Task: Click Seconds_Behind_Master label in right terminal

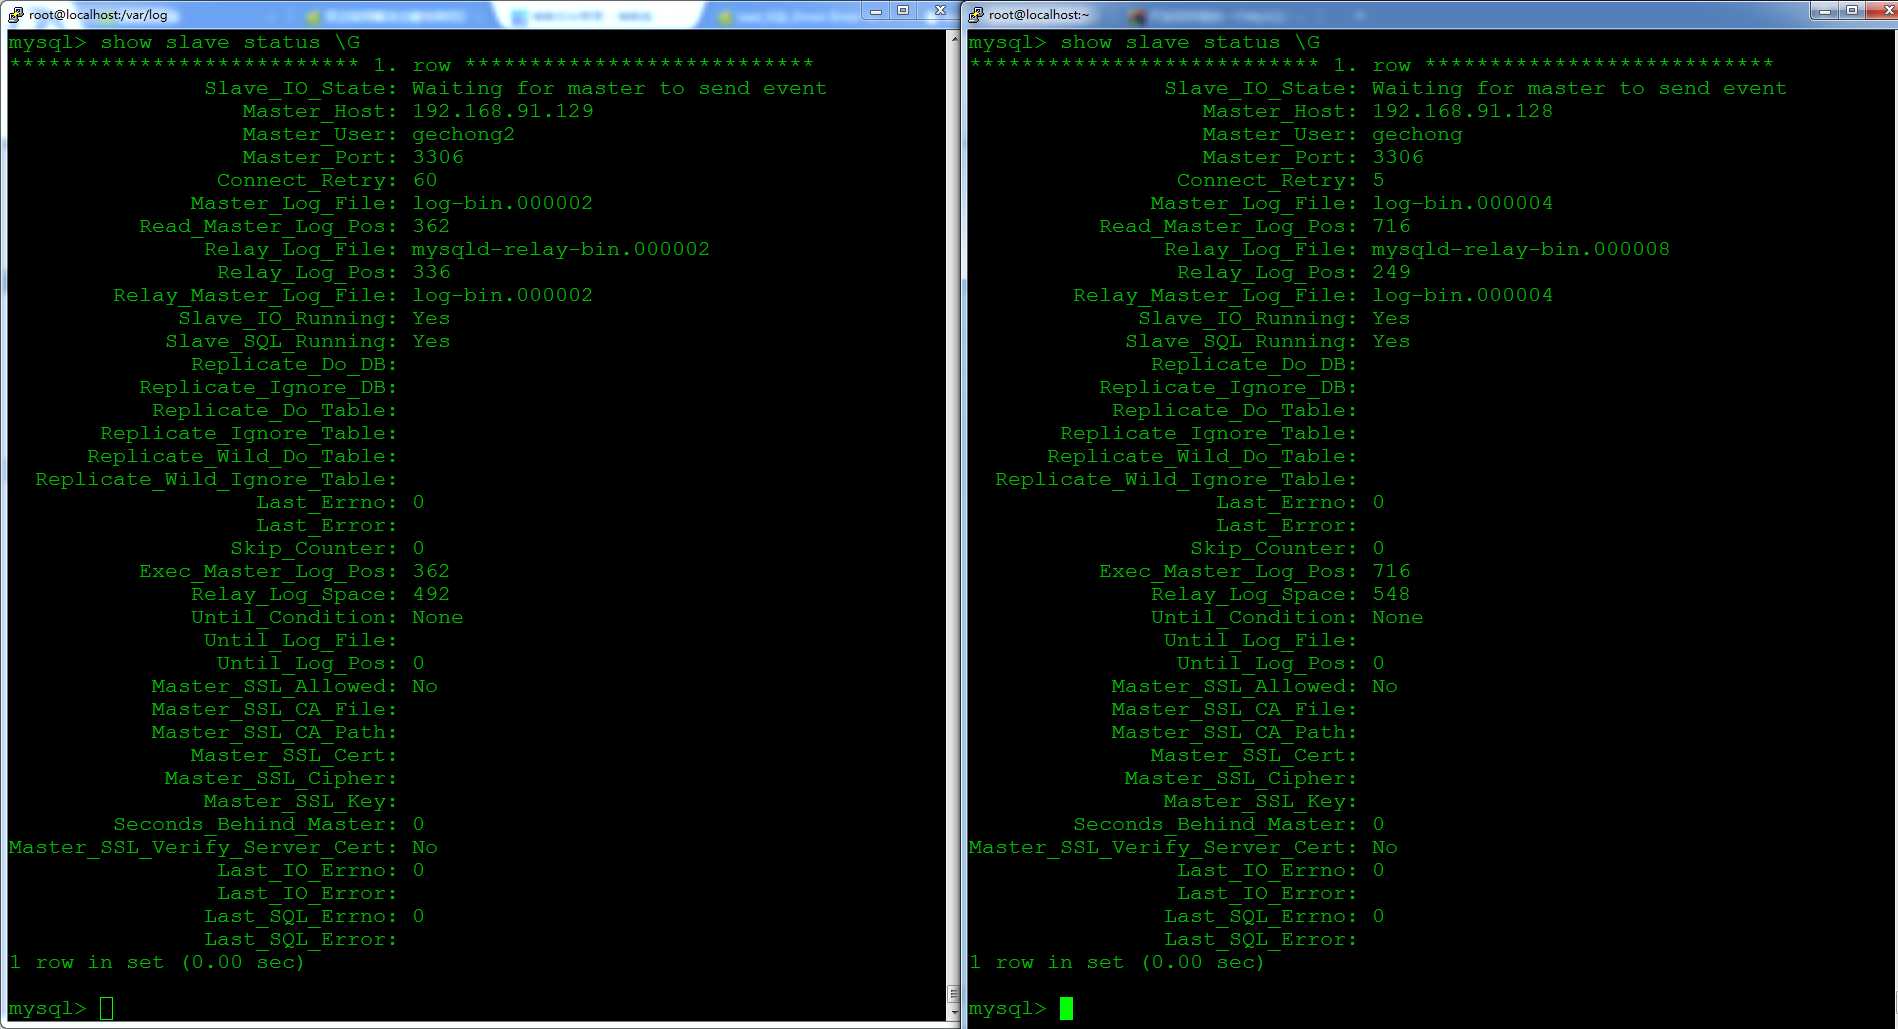Action: [1215, 825]
